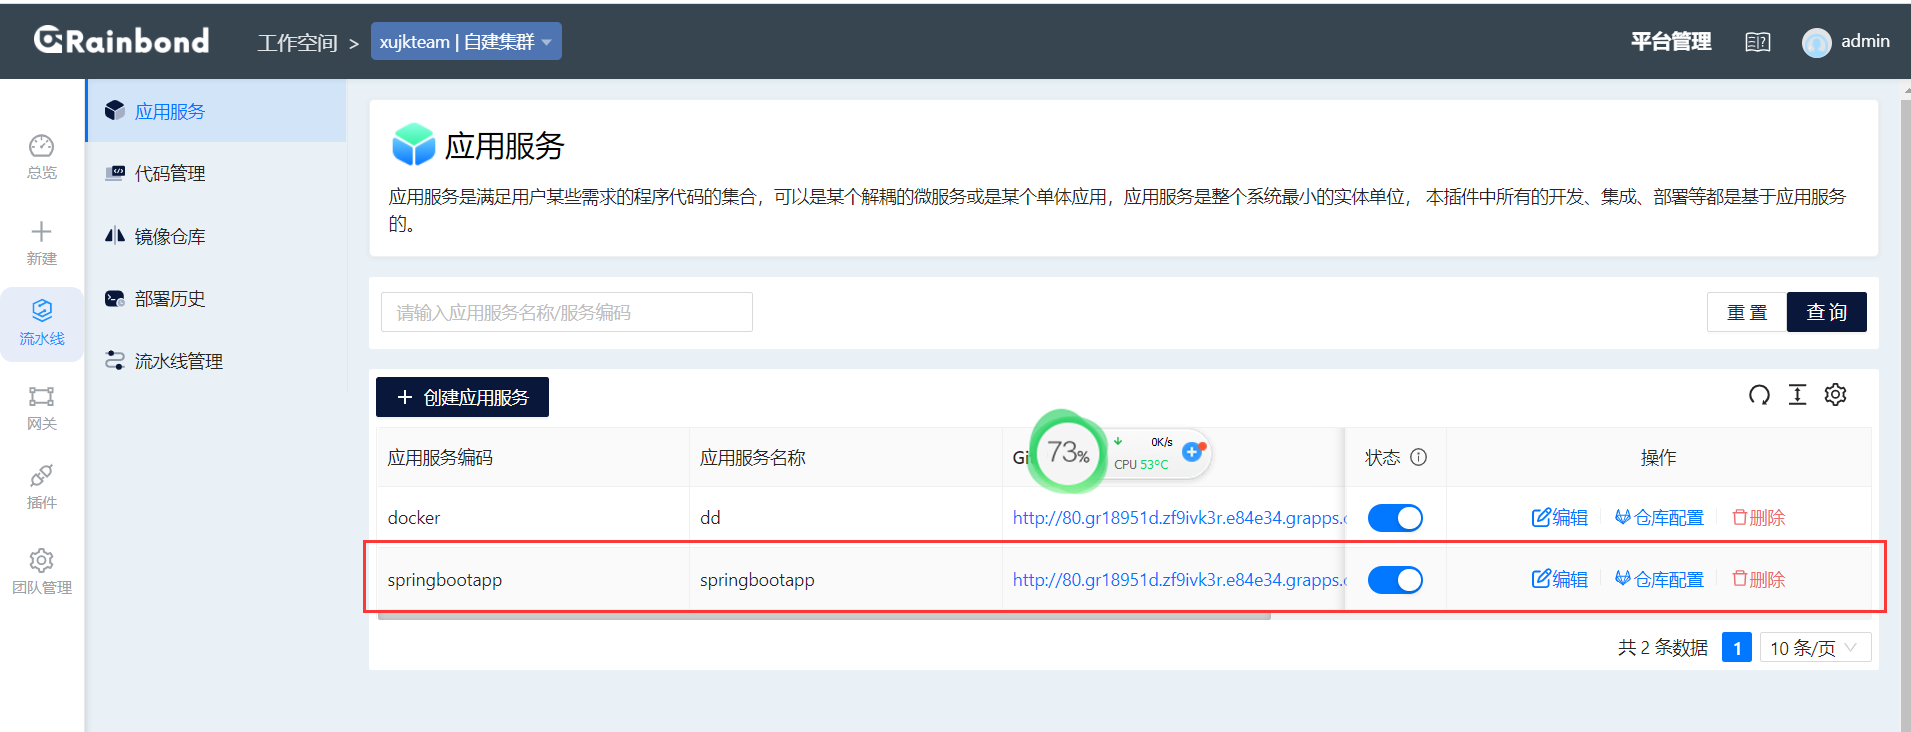
Task: Click the admin avatar icon
Action: pyautogui.click(x=1816, y=42)
